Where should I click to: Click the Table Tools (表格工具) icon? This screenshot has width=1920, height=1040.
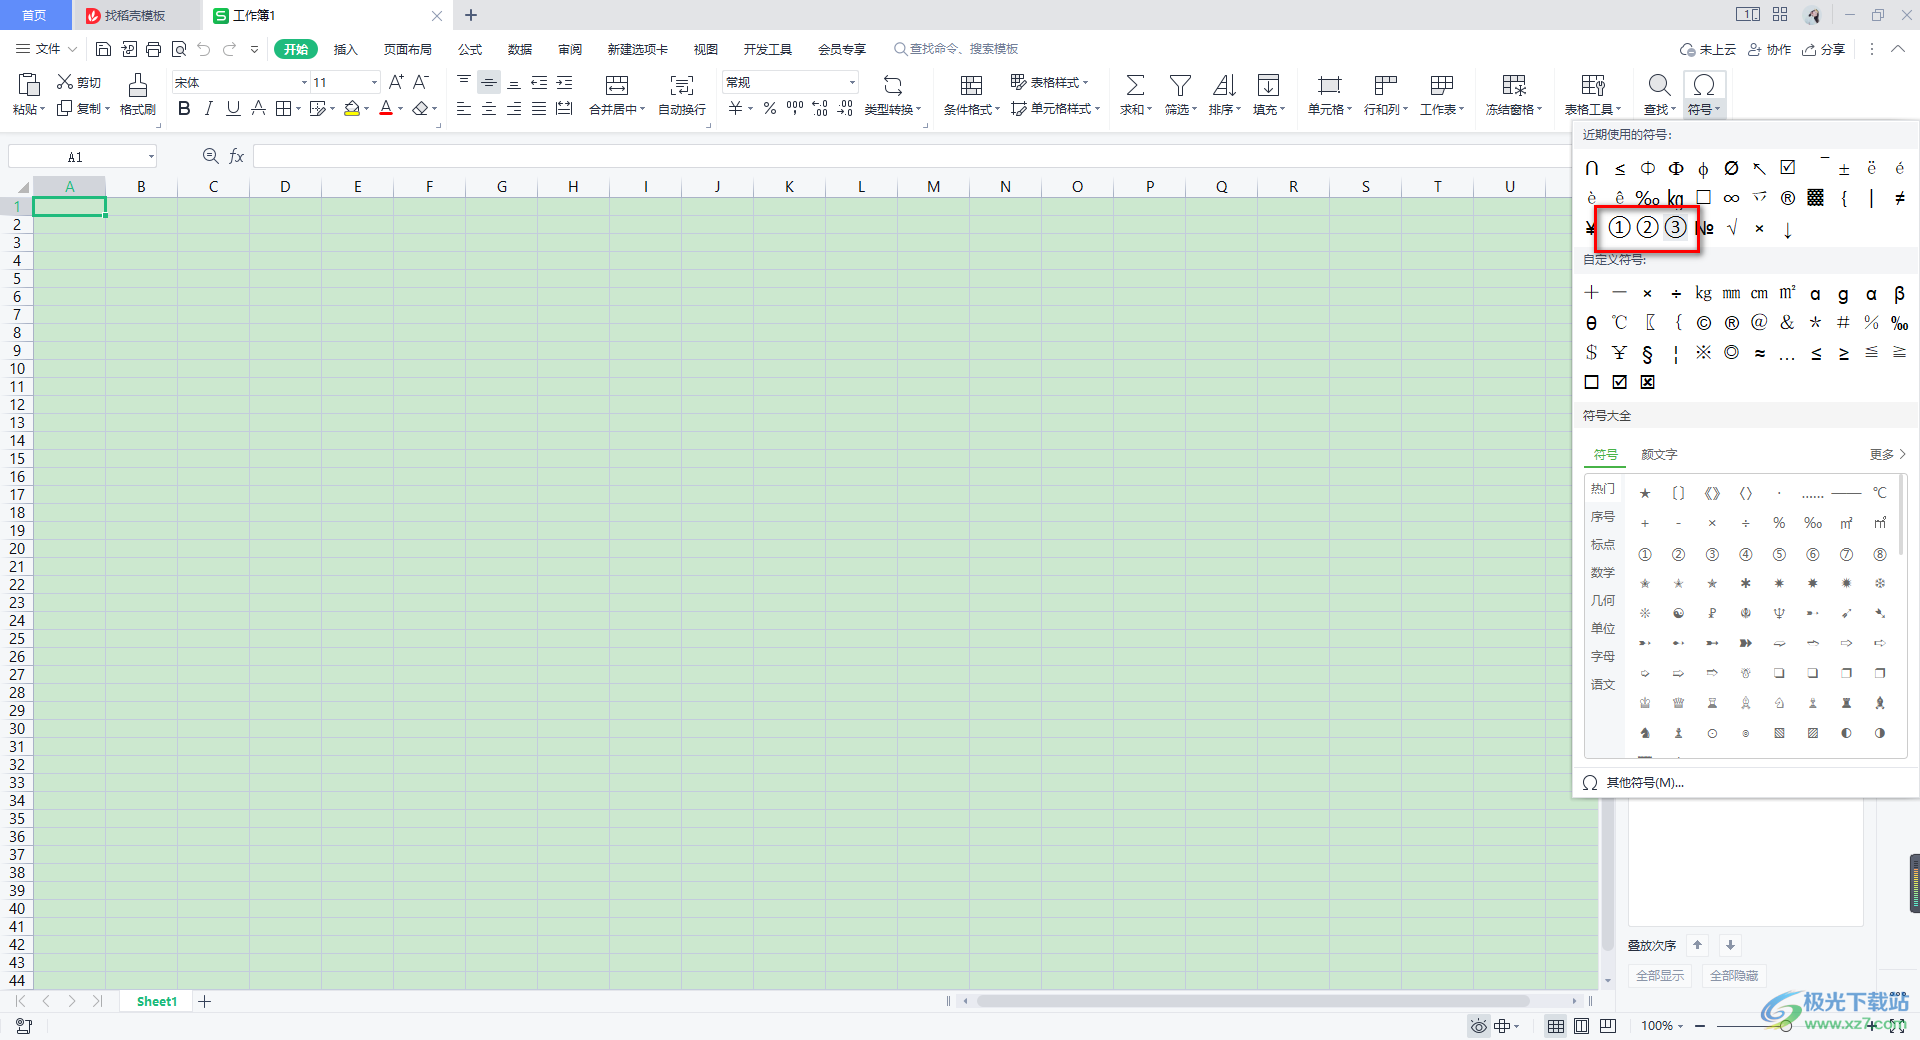[x=1593, y=85]
